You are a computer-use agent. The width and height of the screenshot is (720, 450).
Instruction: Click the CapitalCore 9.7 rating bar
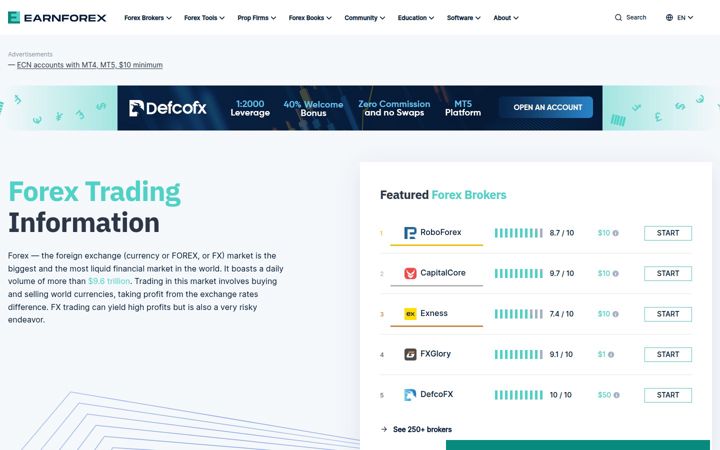[x=518, y=273]
